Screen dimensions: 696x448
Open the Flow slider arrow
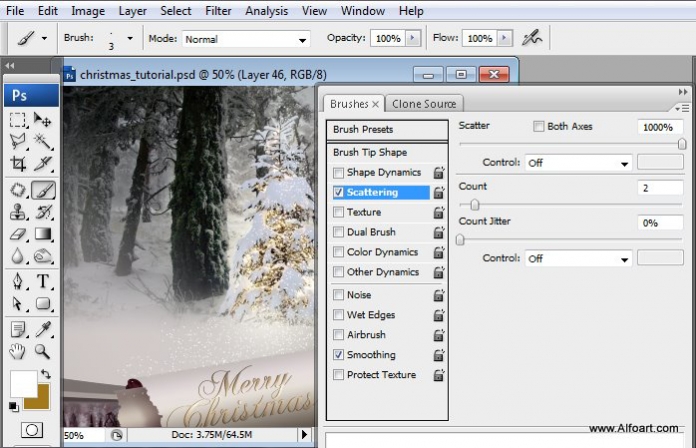pos(505,38)
